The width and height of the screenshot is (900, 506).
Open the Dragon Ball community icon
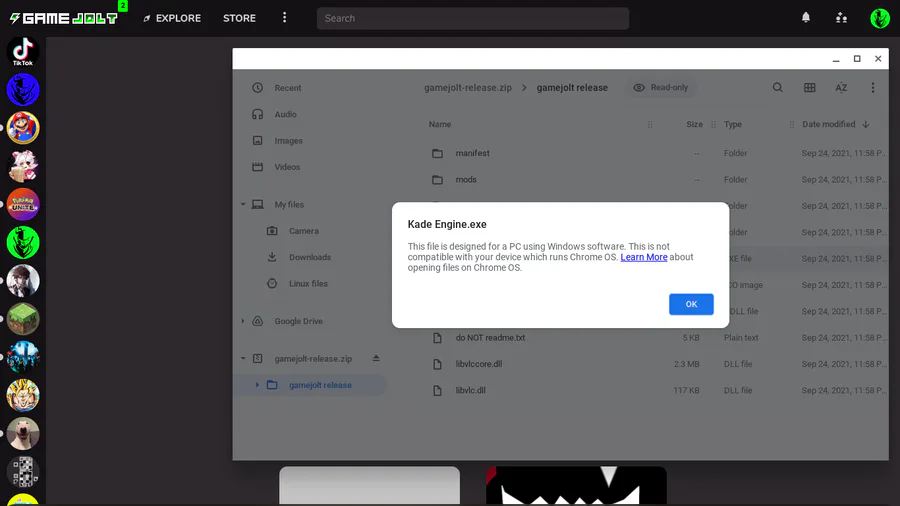click(x=23, y=395)
